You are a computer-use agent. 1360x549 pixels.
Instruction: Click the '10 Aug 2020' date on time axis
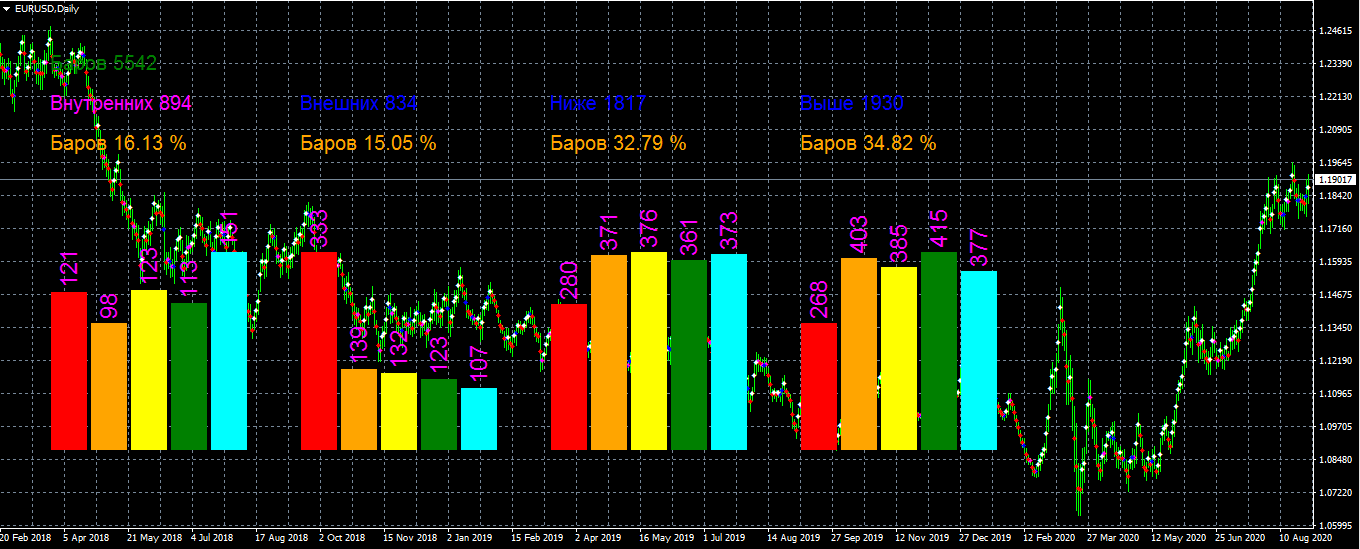[x=1305, y=538]
